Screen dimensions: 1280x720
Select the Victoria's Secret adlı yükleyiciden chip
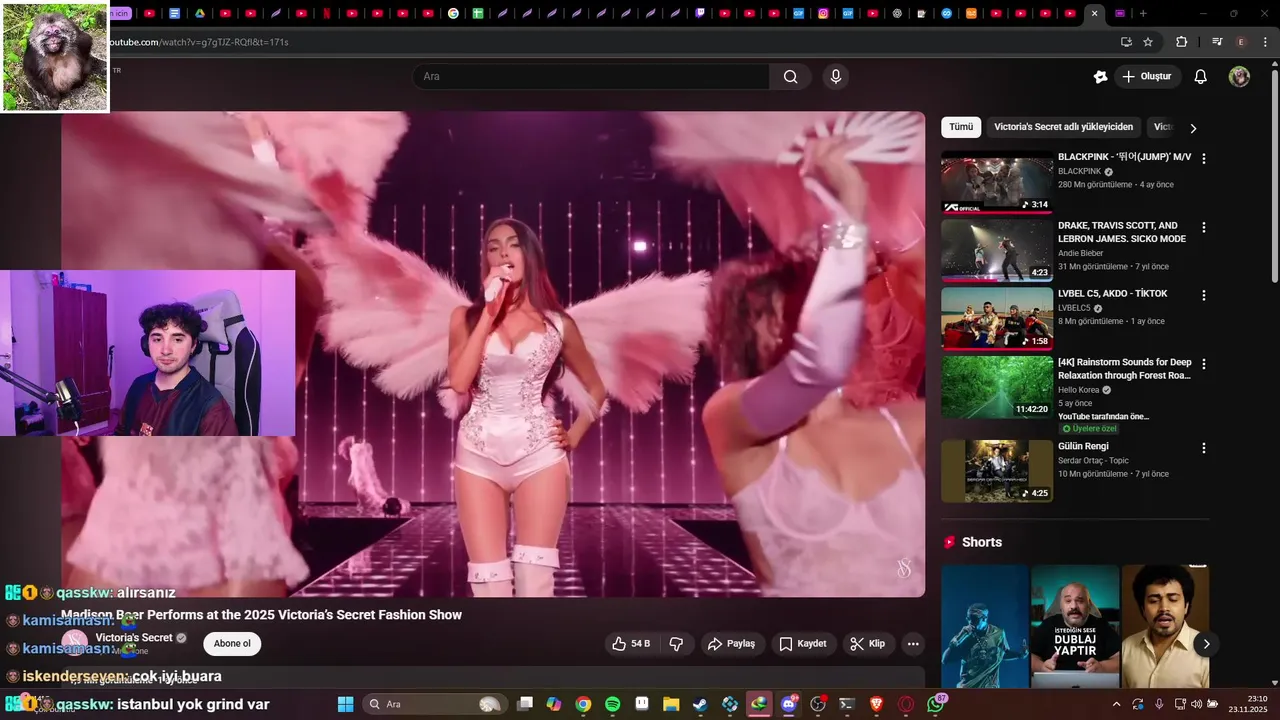tap(1063, 127)
